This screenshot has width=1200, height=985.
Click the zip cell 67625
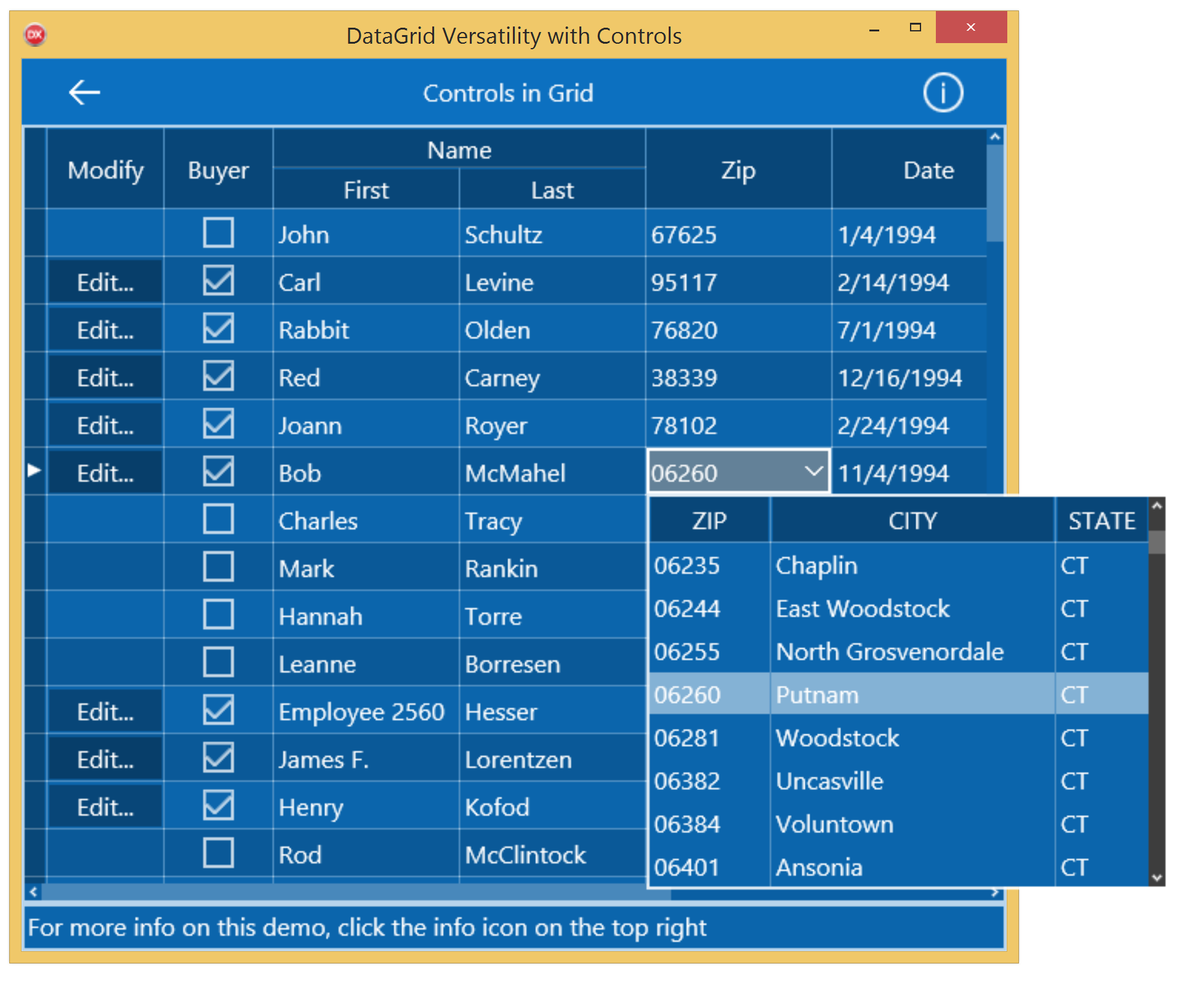[738, 235]
